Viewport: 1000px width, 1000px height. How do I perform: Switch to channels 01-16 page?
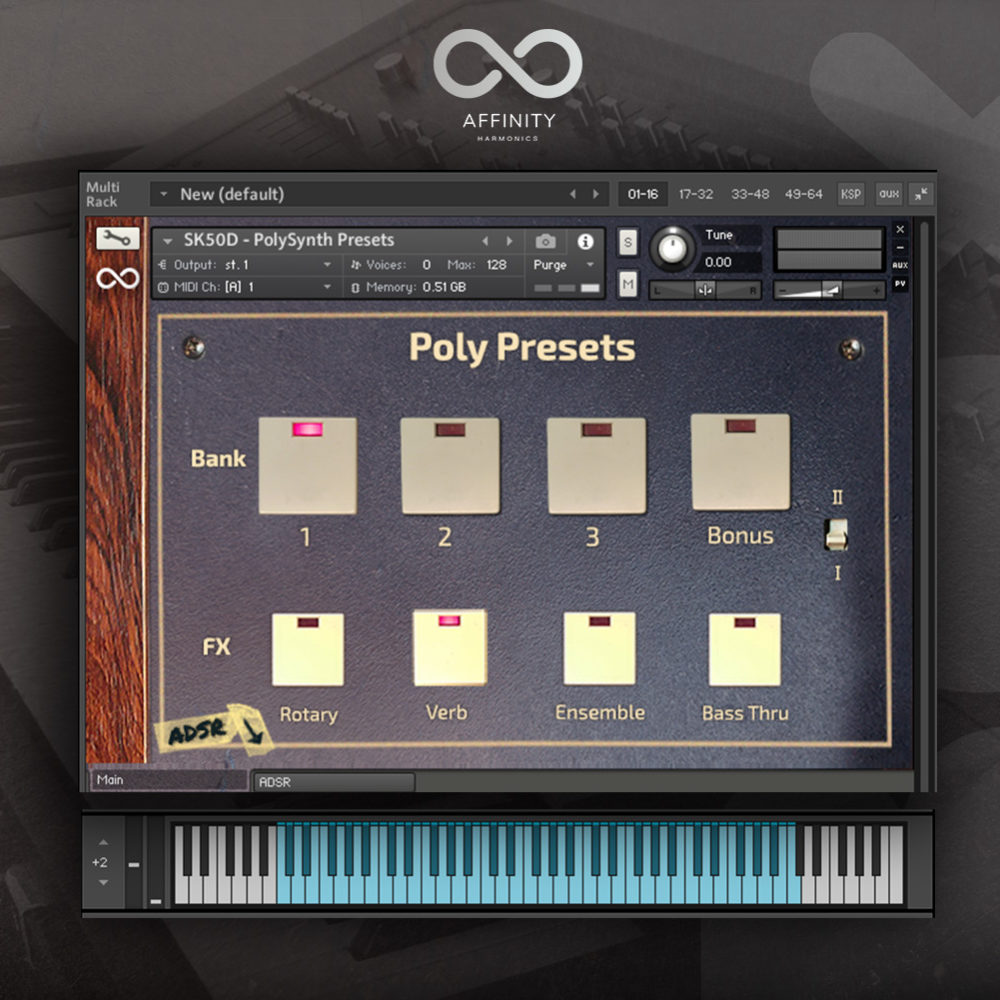[x=642, y=194]
